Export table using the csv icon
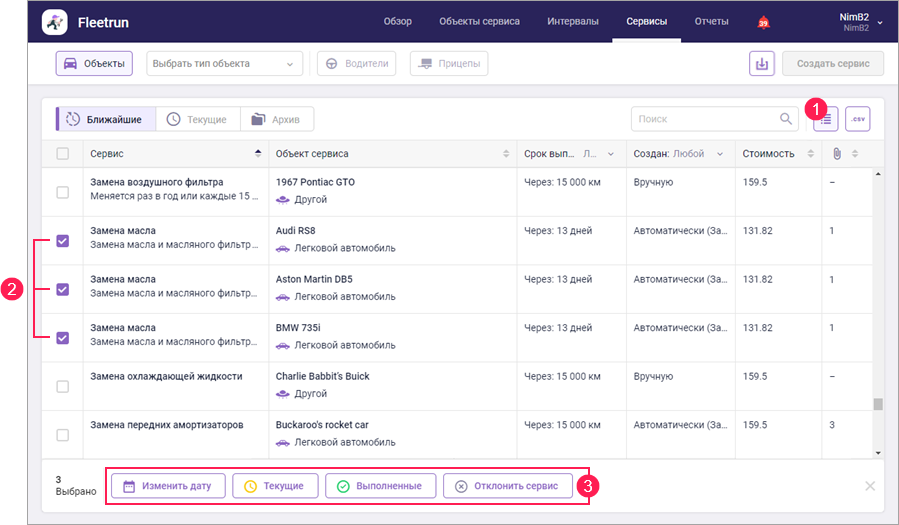Viewport: 899px width, 525px height. [x=857, y=119]
